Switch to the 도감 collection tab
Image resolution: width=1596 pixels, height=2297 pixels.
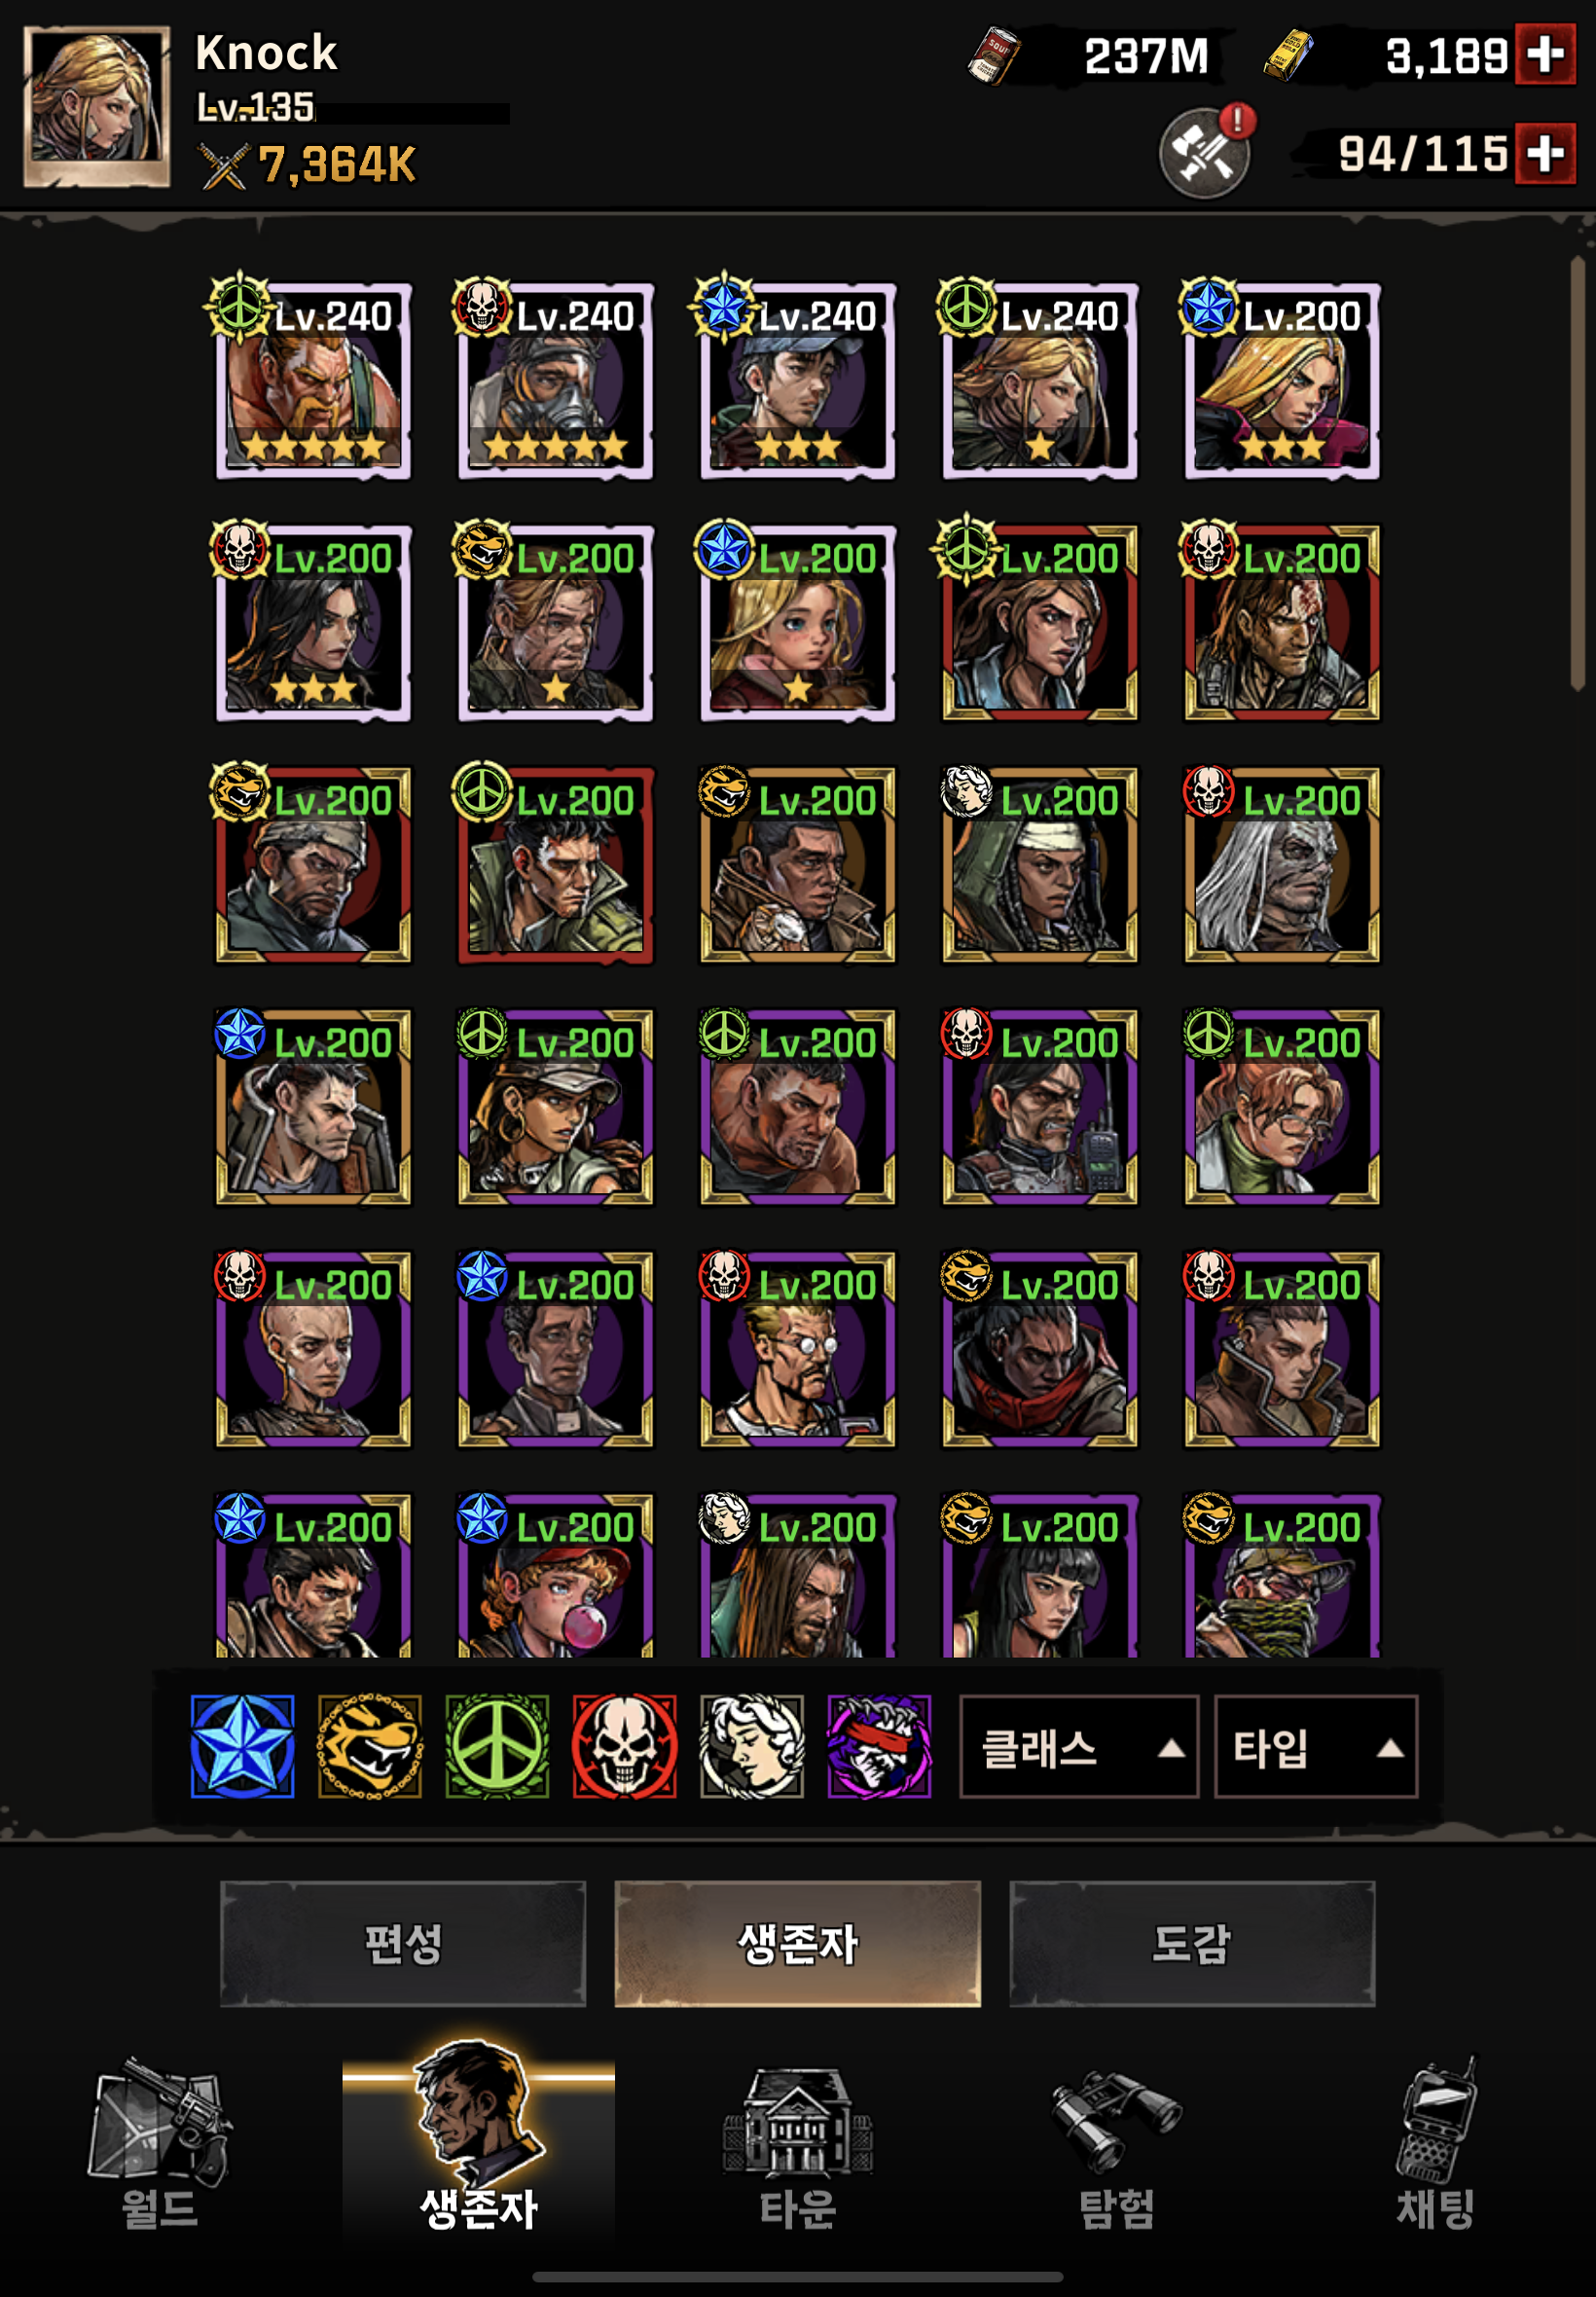tap(1192, 1943)
